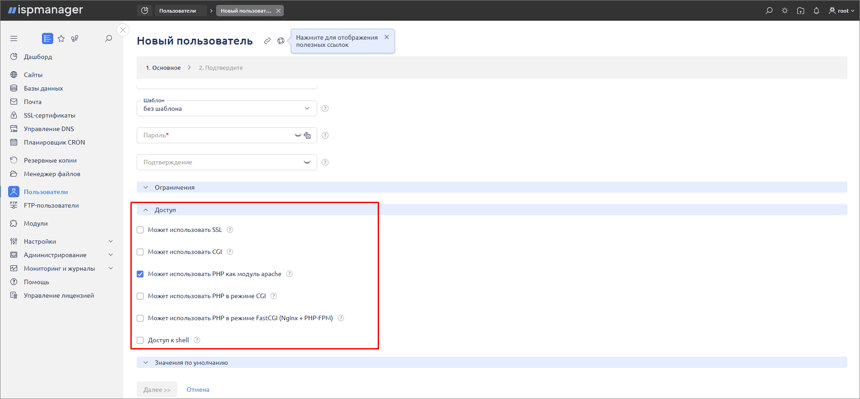Click the Управление DNS icon
The height and width of the screenshot is (399, 860).
(x=14, y=129)
